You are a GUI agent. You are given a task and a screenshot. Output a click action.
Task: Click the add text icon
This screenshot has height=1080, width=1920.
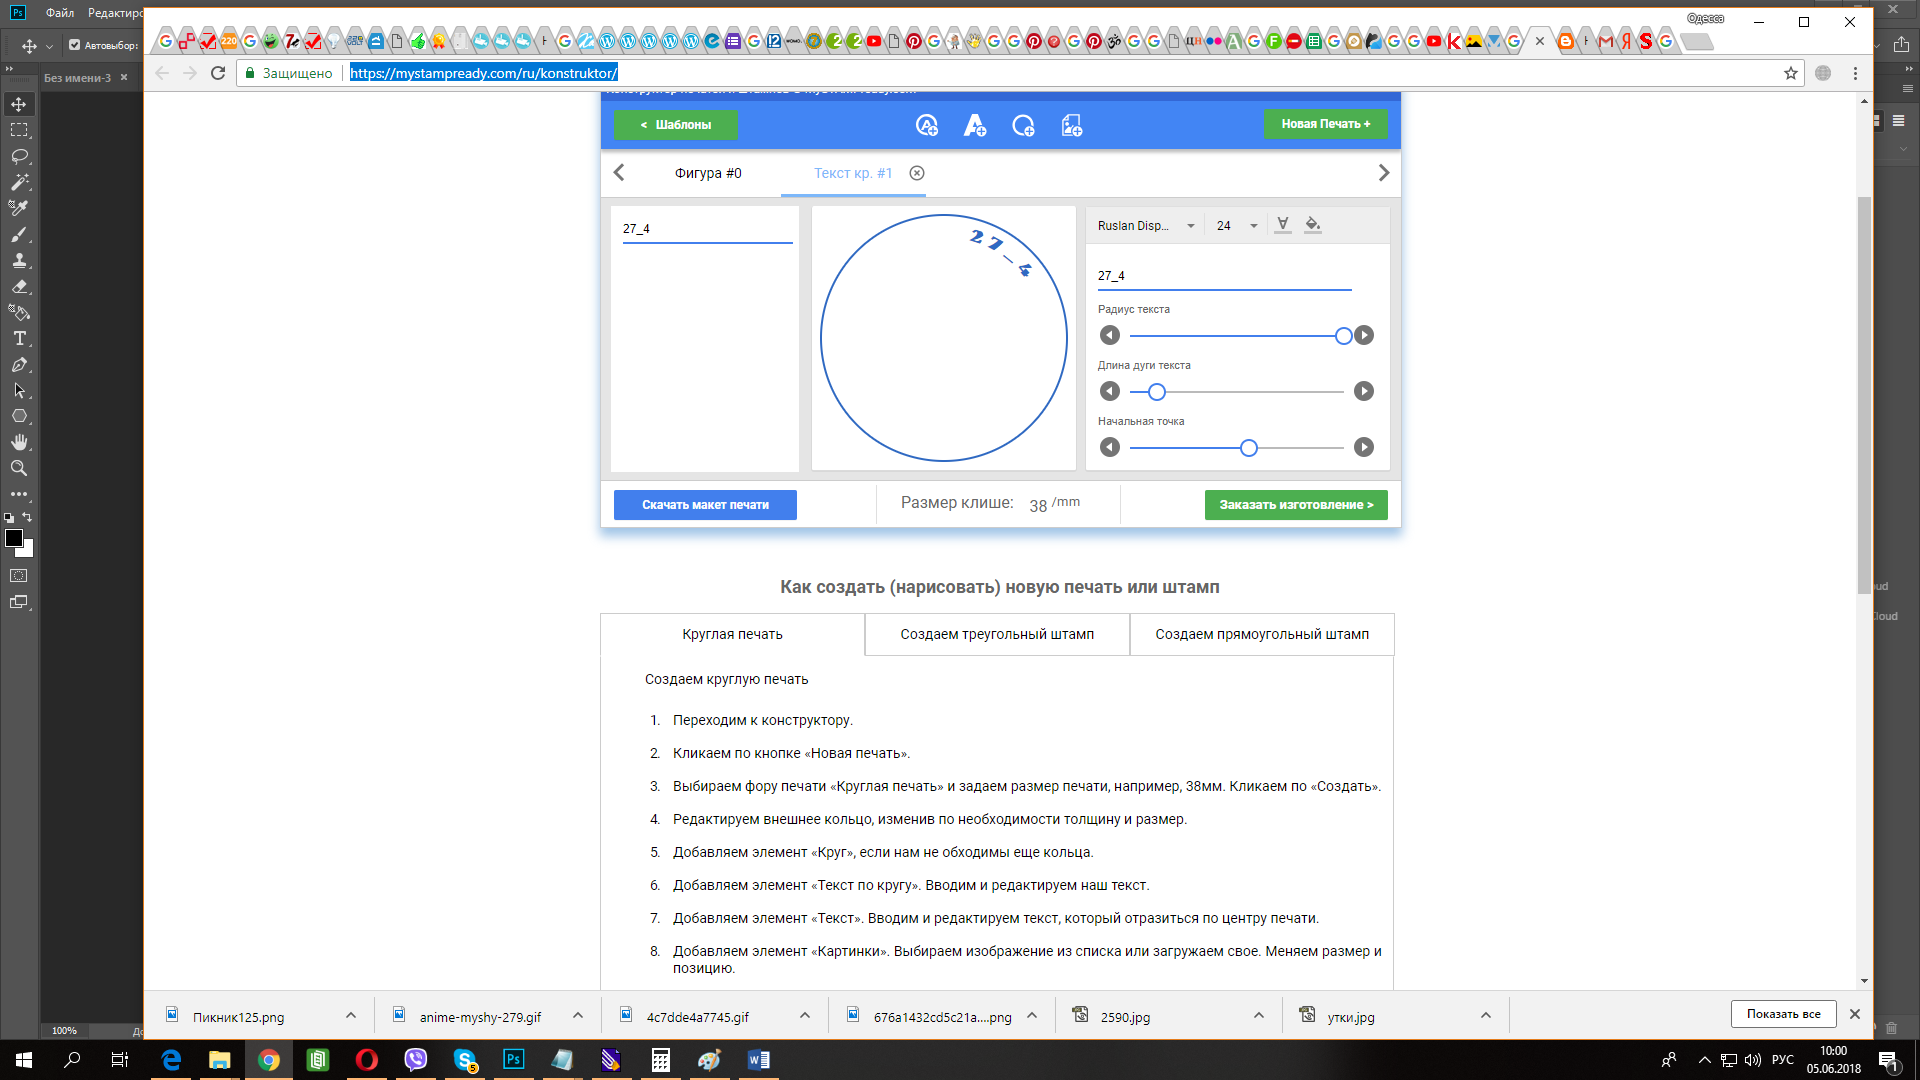click(x=974, y=125)
